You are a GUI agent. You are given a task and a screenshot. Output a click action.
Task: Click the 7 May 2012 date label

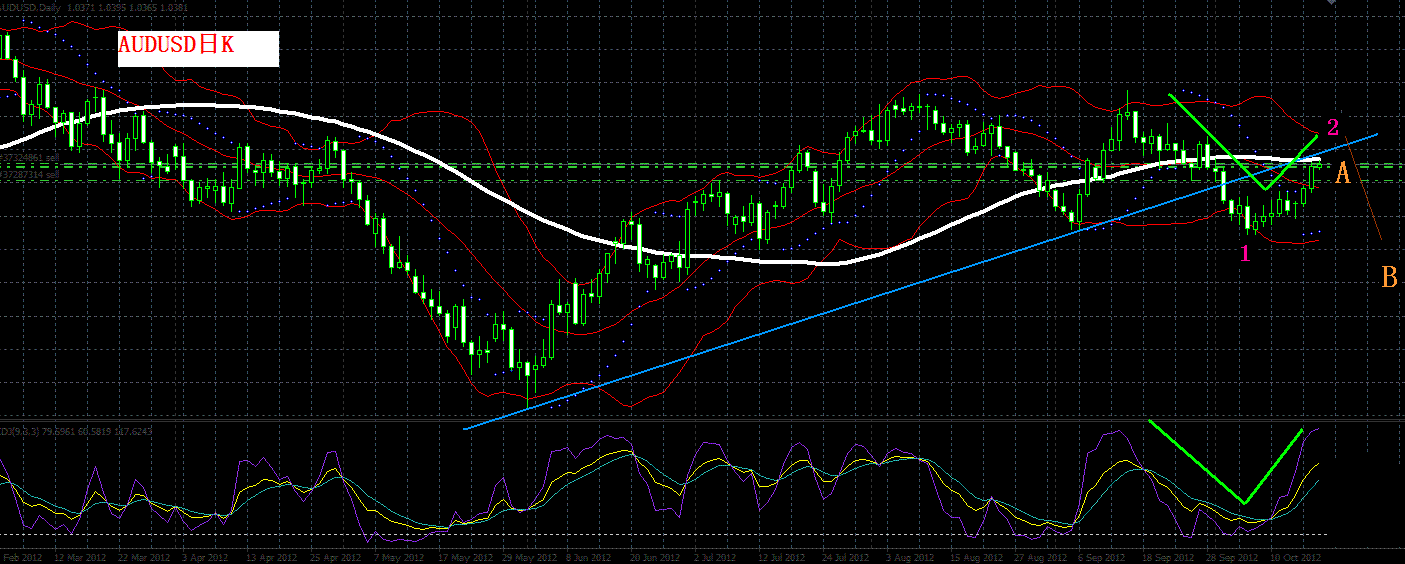(x=400, y=557)
